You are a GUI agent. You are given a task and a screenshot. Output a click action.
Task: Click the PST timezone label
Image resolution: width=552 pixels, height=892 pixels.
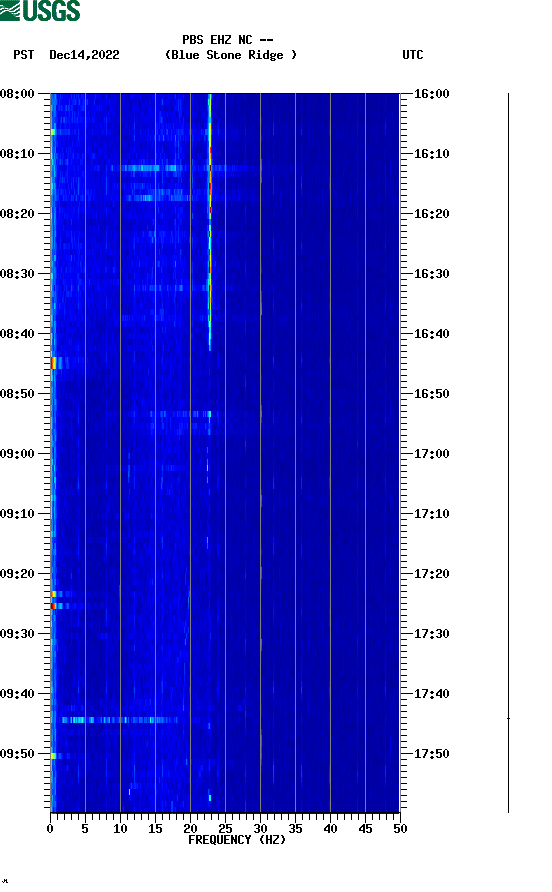(x=23, y=55)
